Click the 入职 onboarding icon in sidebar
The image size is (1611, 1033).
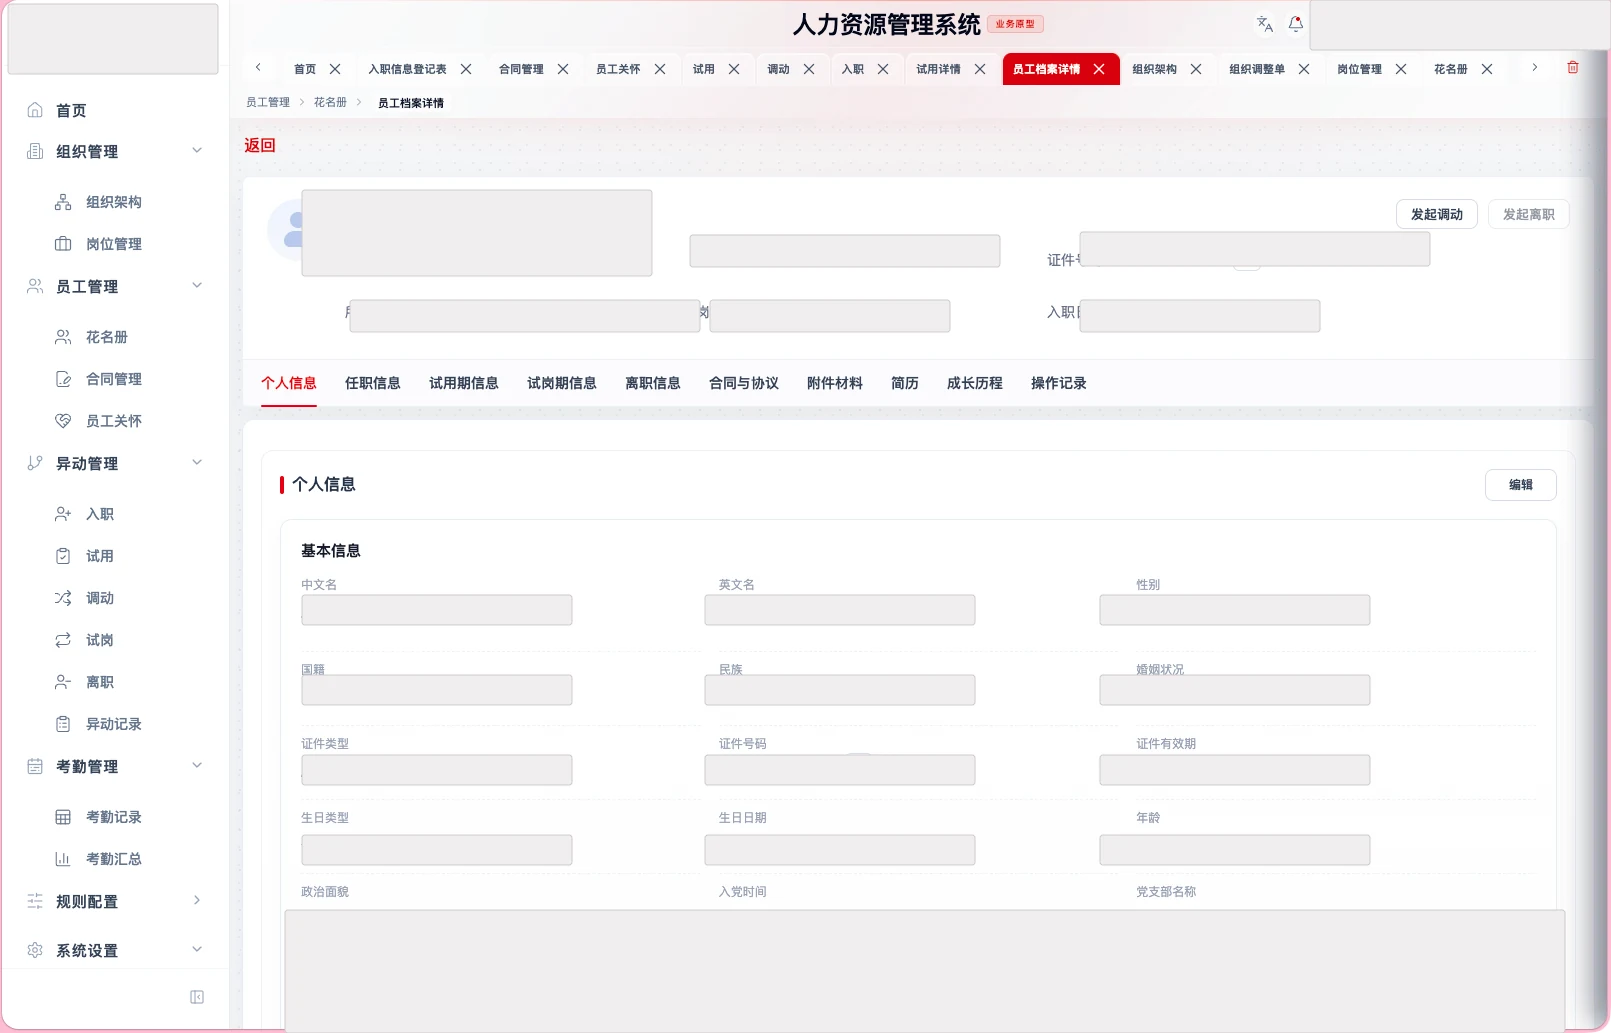click(63, 514)
